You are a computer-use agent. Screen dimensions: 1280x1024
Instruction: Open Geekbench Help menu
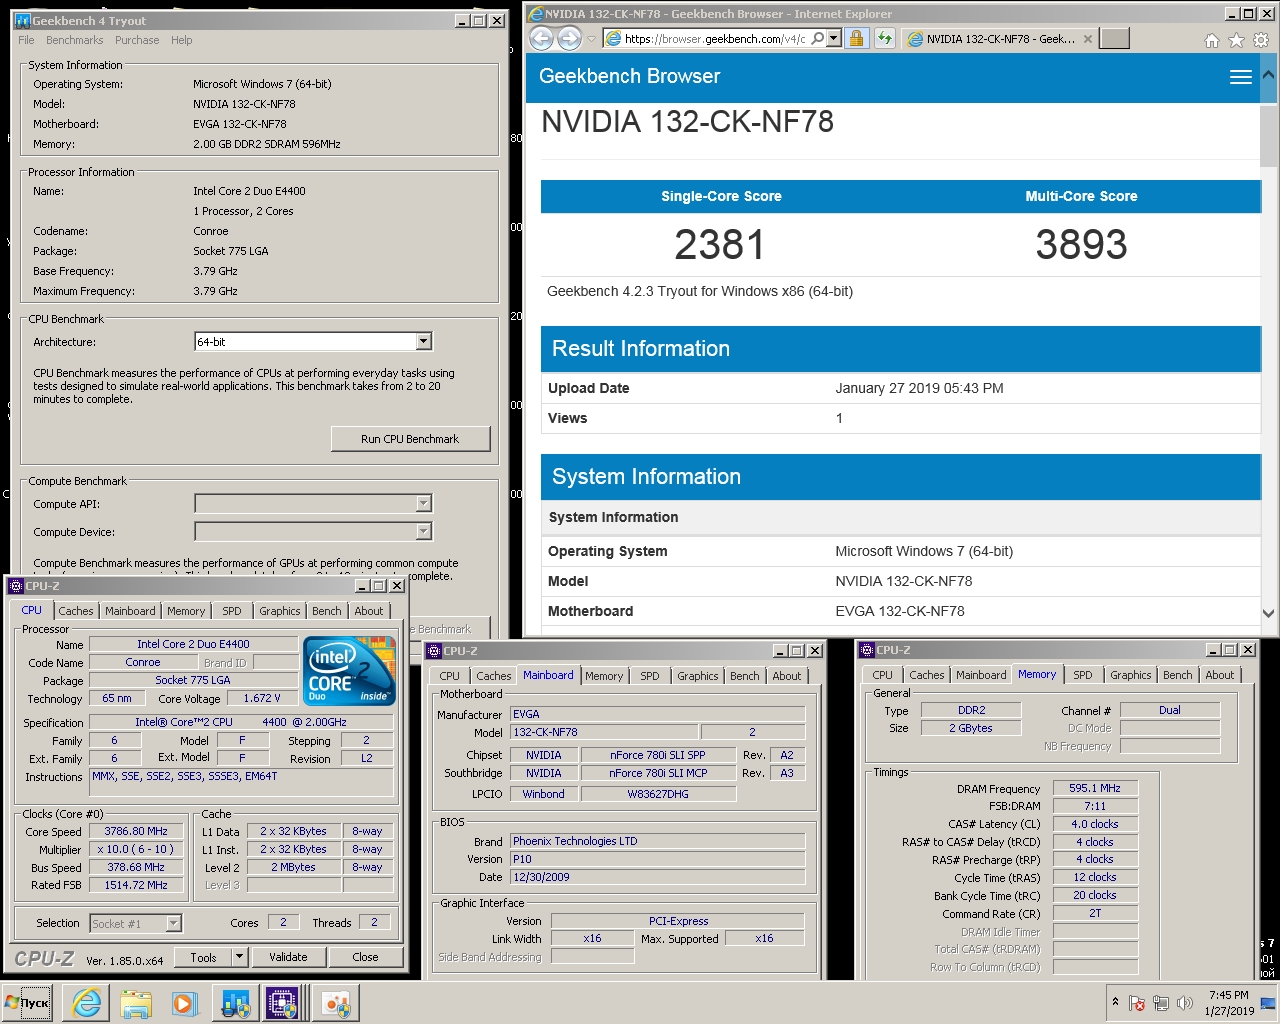tap(181, 40)
